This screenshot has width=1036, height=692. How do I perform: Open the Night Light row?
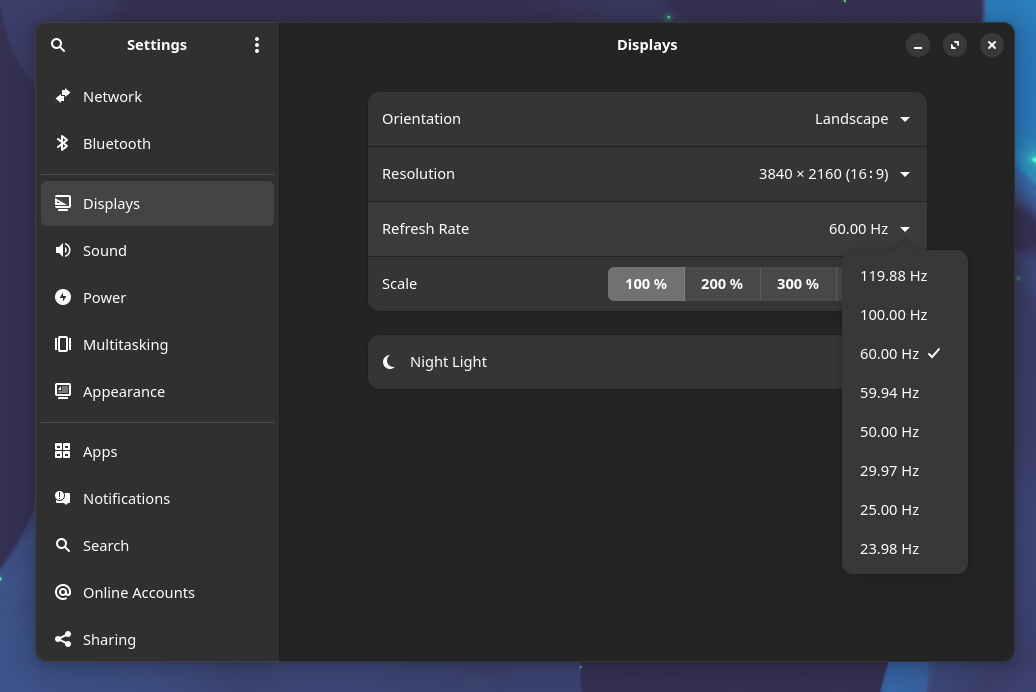605,362
